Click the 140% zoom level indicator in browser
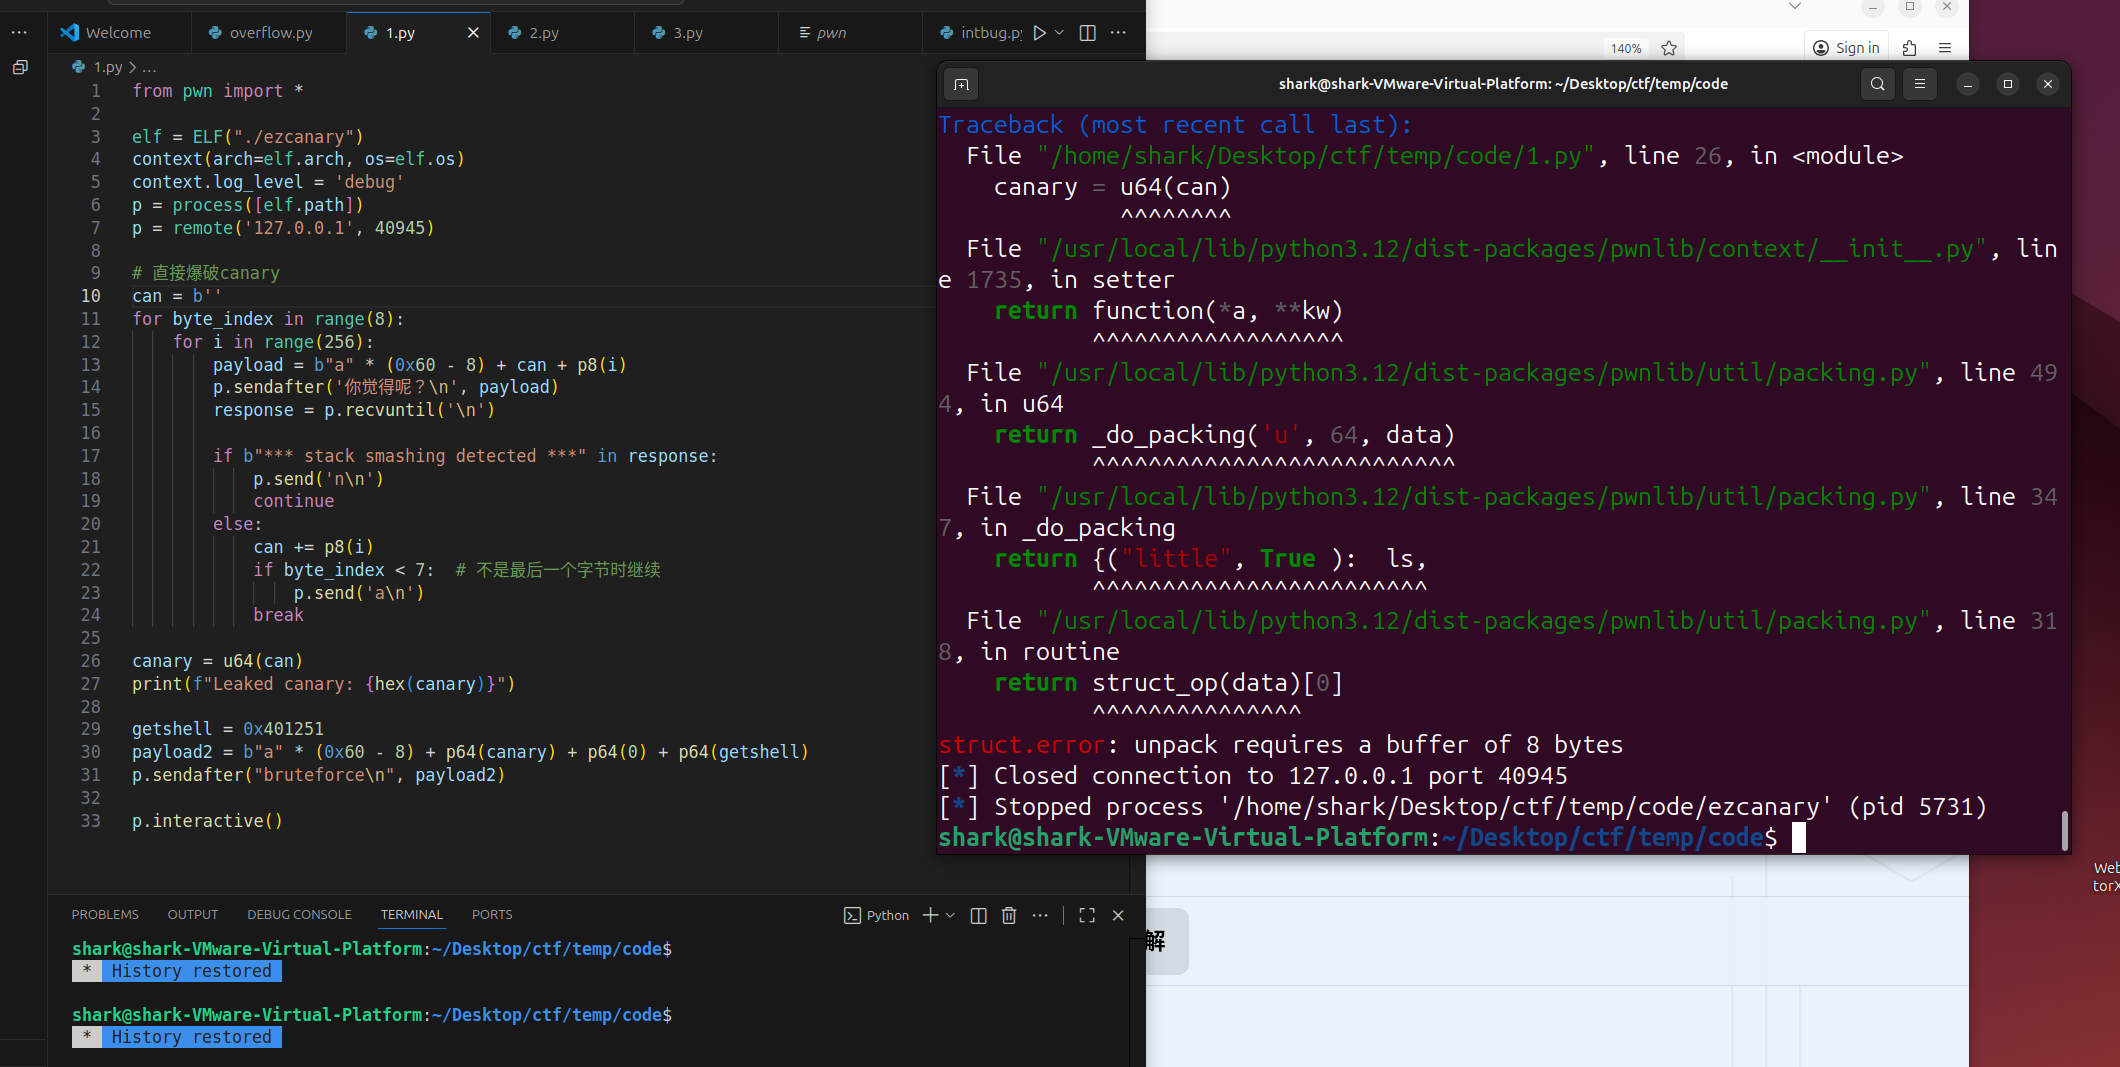Screen dimensions: 2120x1067 click(1626, 48)
